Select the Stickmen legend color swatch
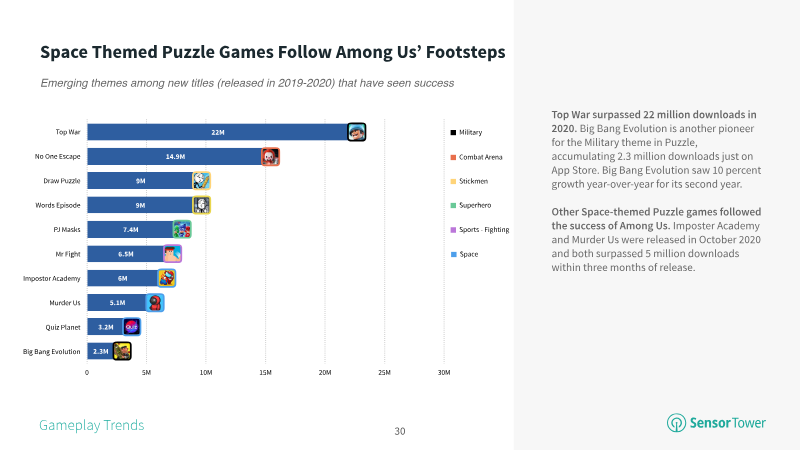Viewport: 800px width, 450px height. click(x=453, y=181)
